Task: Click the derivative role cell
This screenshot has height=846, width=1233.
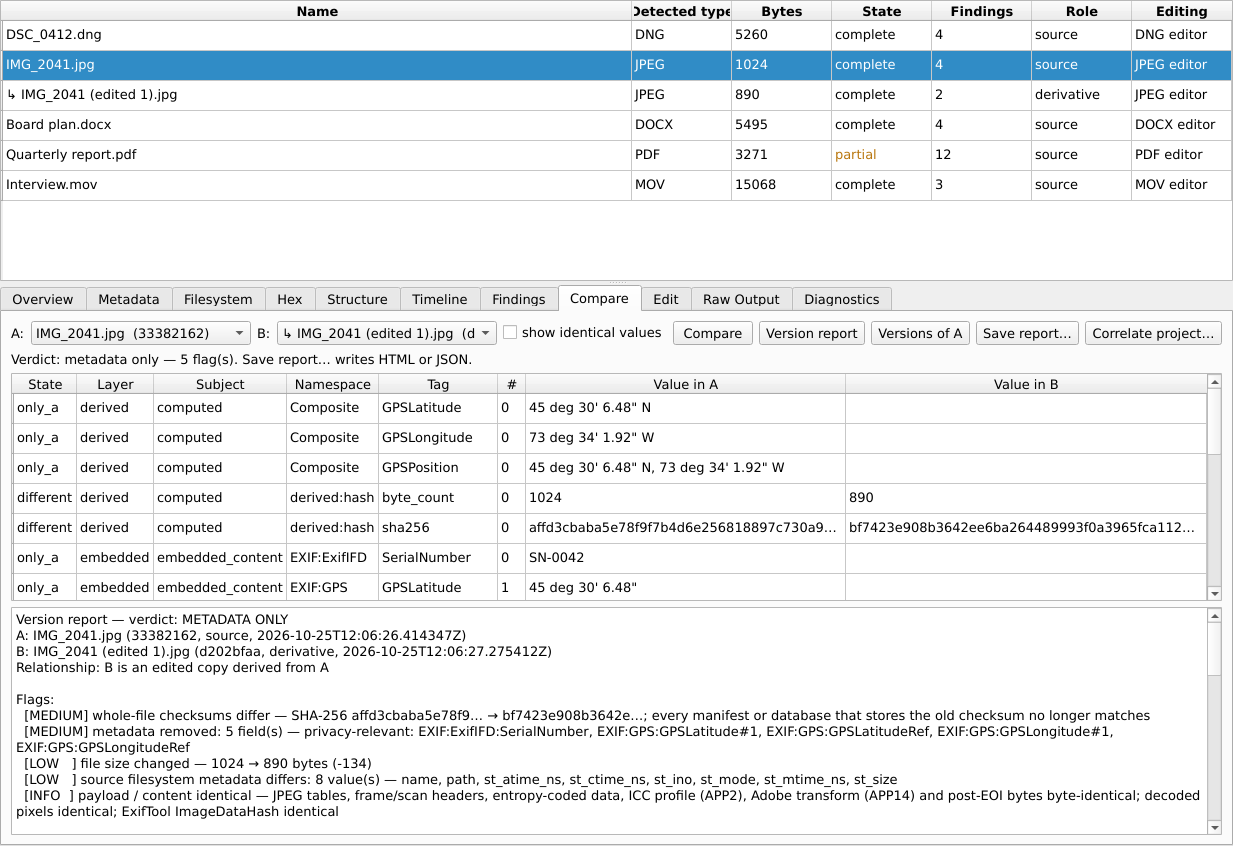Action: tap(1082, 95)
